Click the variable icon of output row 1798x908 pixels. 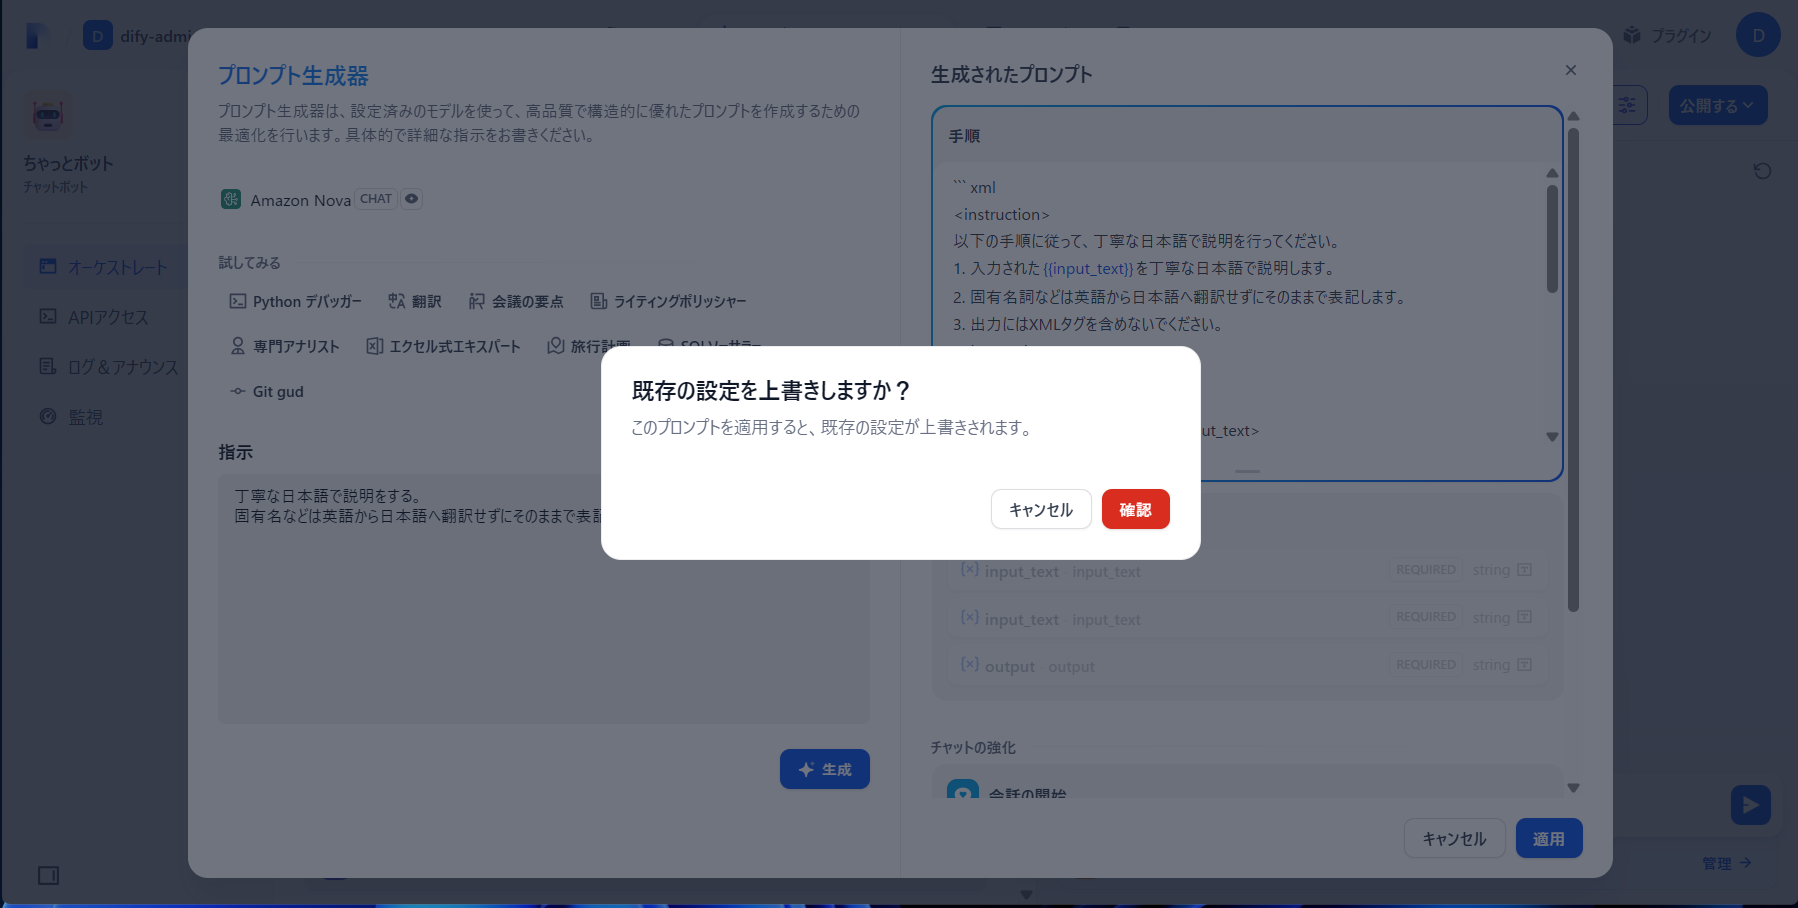969,664
